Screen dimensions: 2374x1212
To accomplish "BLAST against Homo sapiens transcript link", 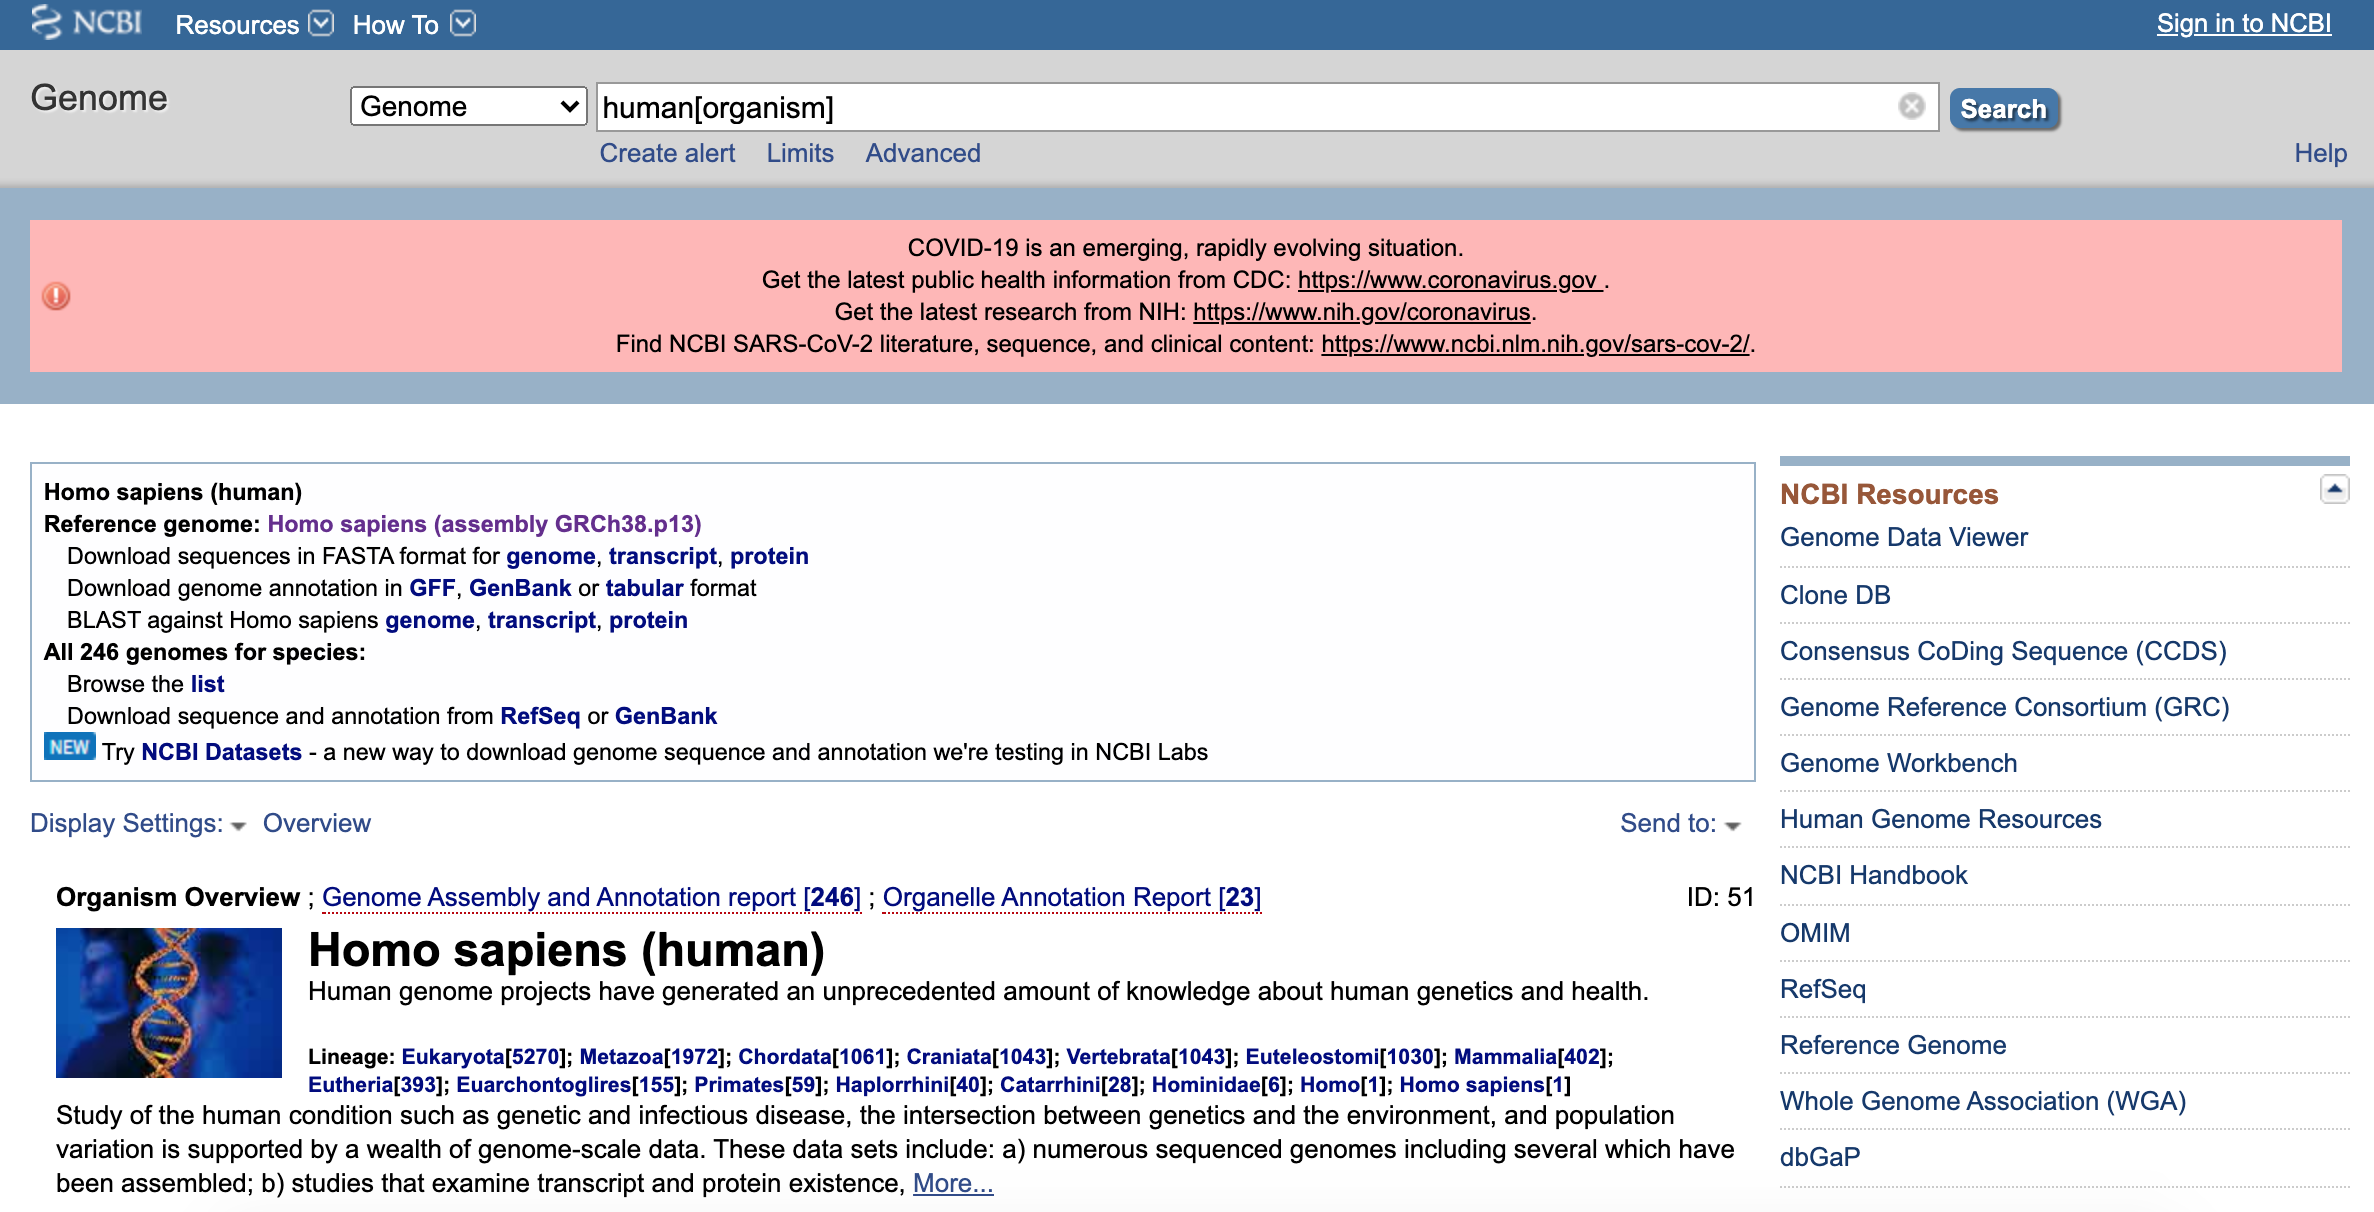I will click(541, 620).
